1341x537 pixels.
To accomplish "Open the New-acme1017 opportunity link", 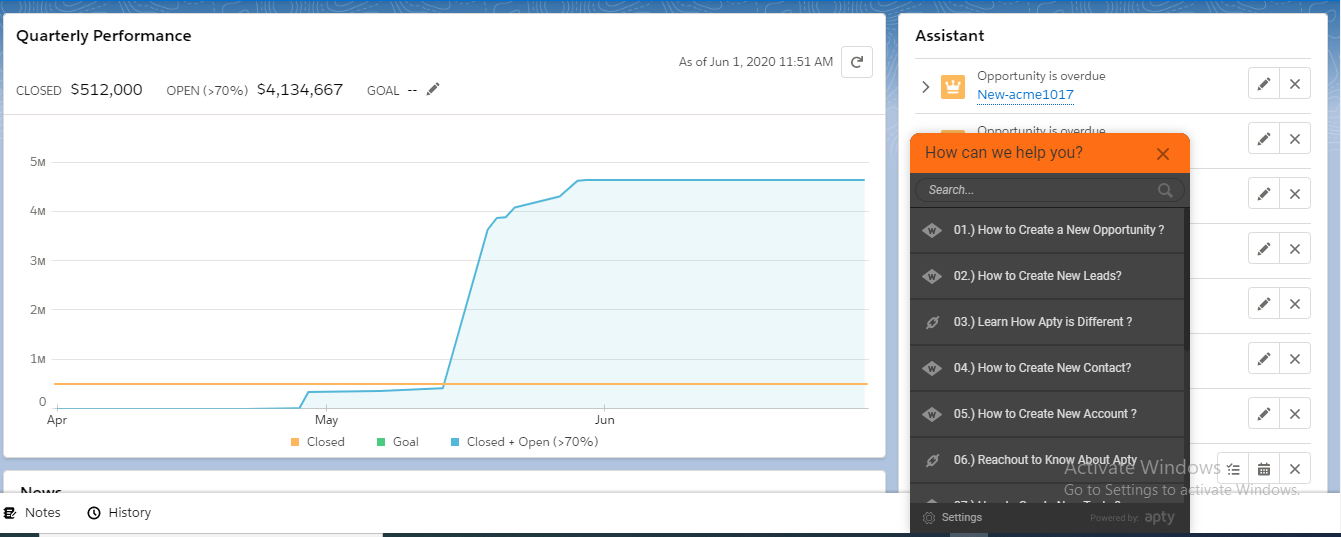I will coord(1025,95).
